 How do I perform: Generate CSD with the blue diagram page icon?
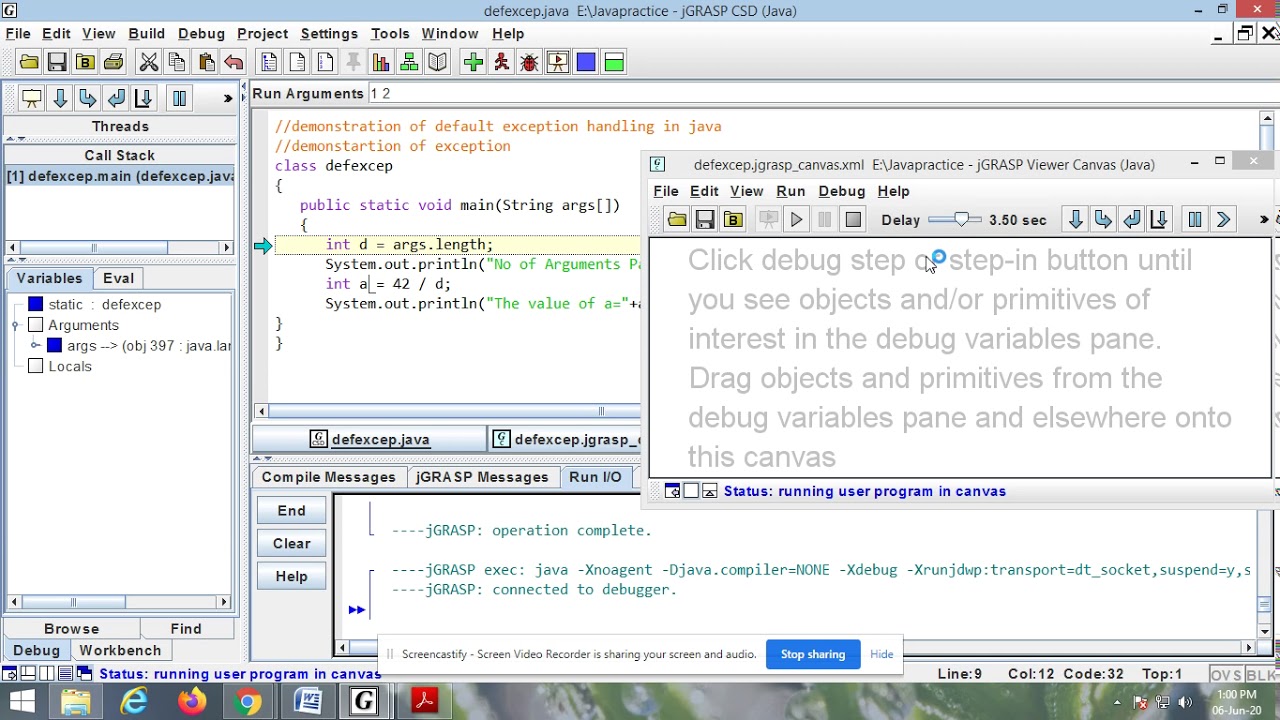pos(269,63)
